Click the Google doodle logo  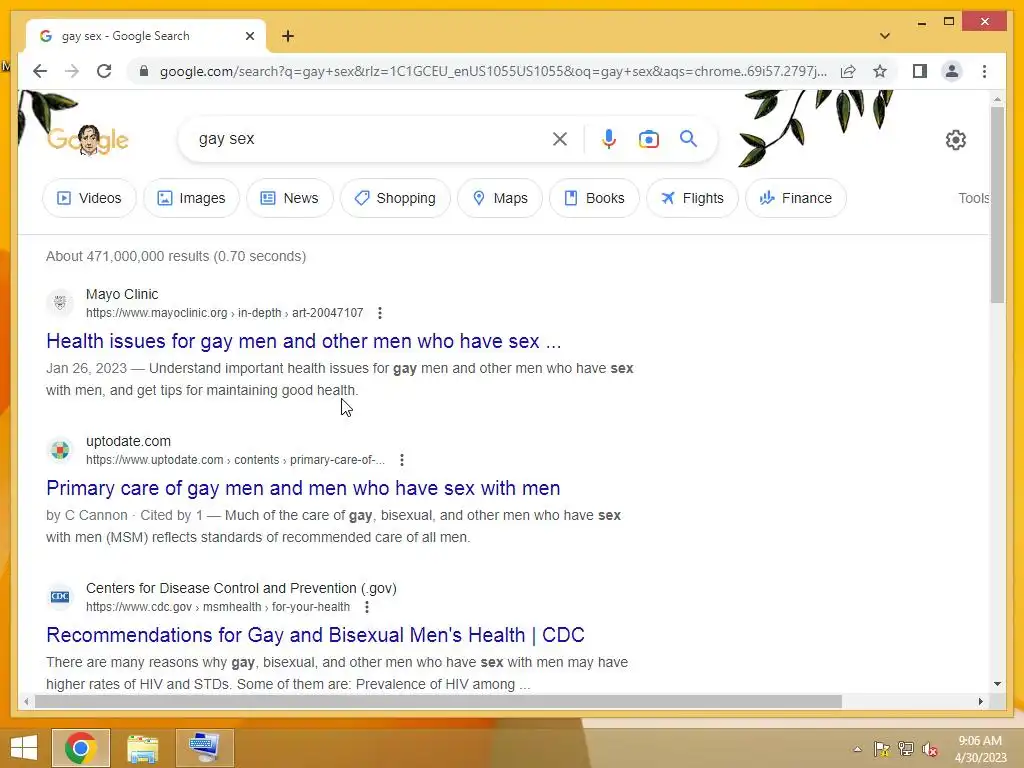(88, 140)
